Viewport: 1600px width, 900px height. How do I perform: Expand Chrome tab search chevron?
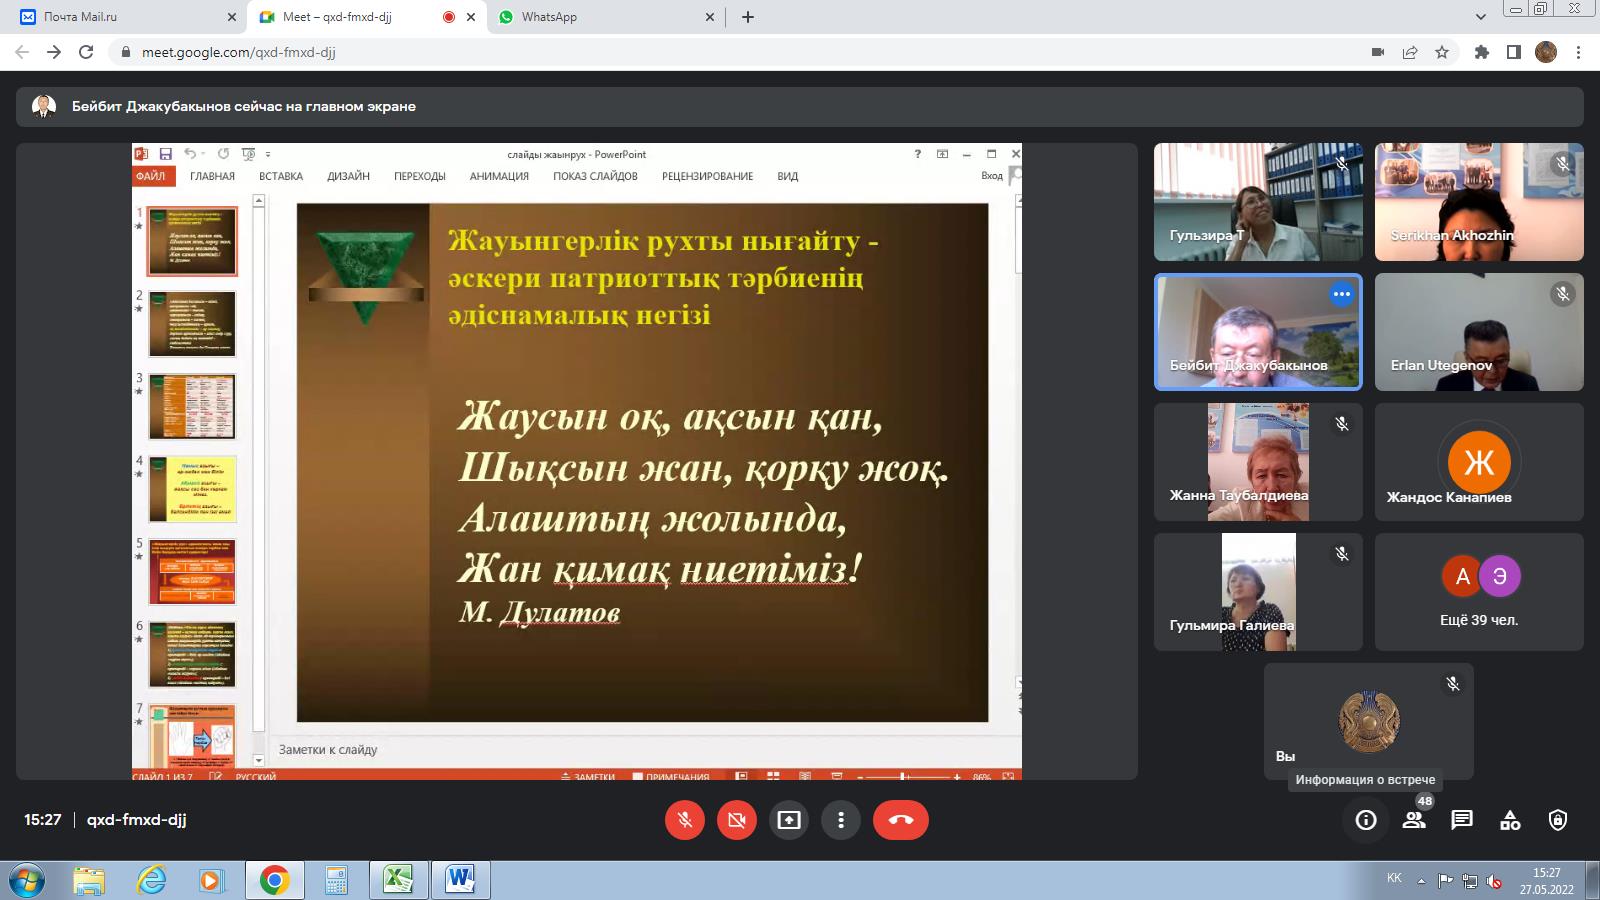1481,17
